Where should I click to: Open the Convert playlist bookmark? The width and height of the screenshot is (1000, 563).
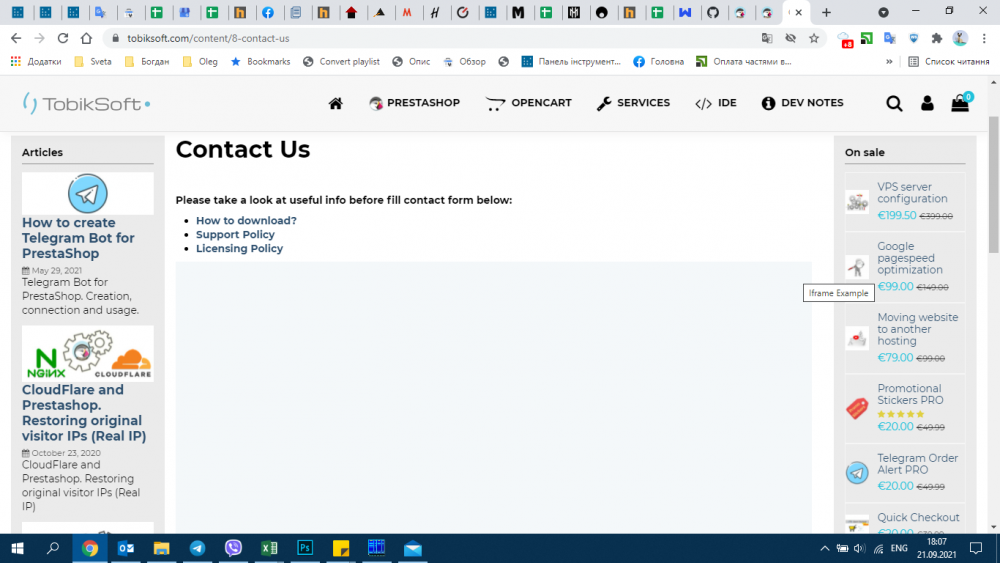coord(341,62)
